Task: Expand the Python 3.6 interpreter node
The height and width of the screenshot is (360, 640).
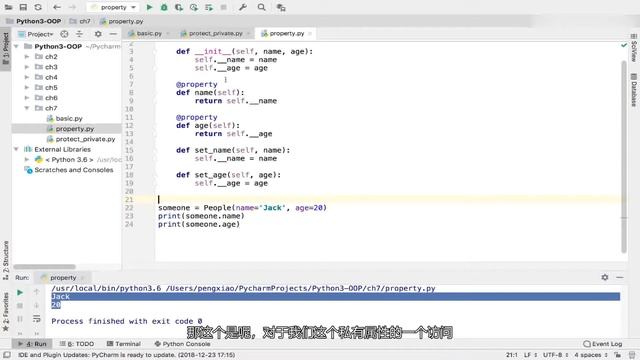Action: click(27, 160)
